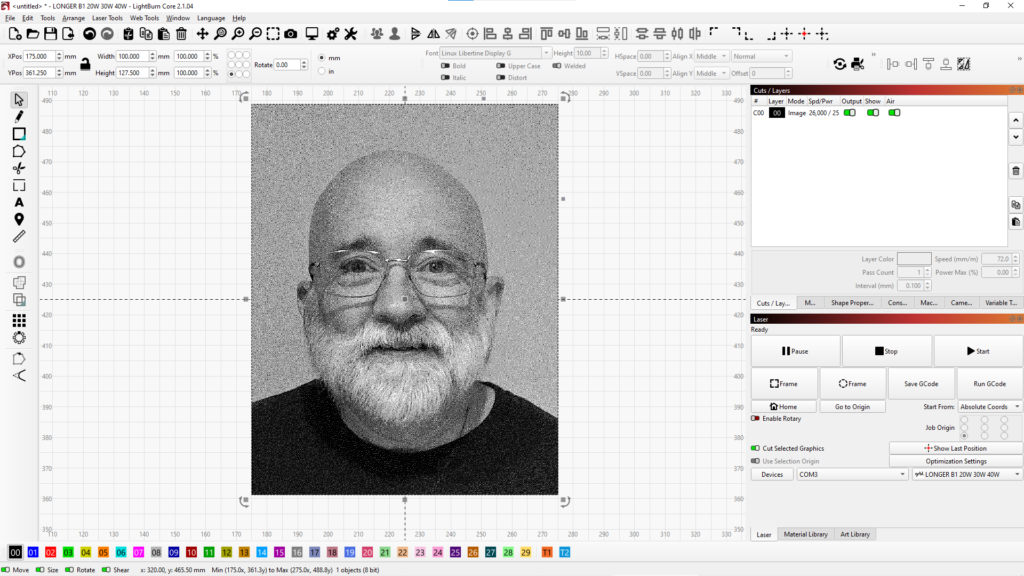
Task: Open LONGER B1 device dropdown
Action: pos(967,474)
